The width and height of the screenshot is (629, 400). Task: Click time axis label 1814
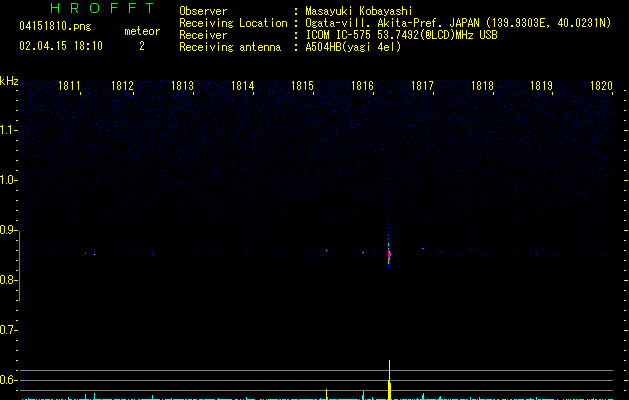pyautogui.click(x=243, y=86)
